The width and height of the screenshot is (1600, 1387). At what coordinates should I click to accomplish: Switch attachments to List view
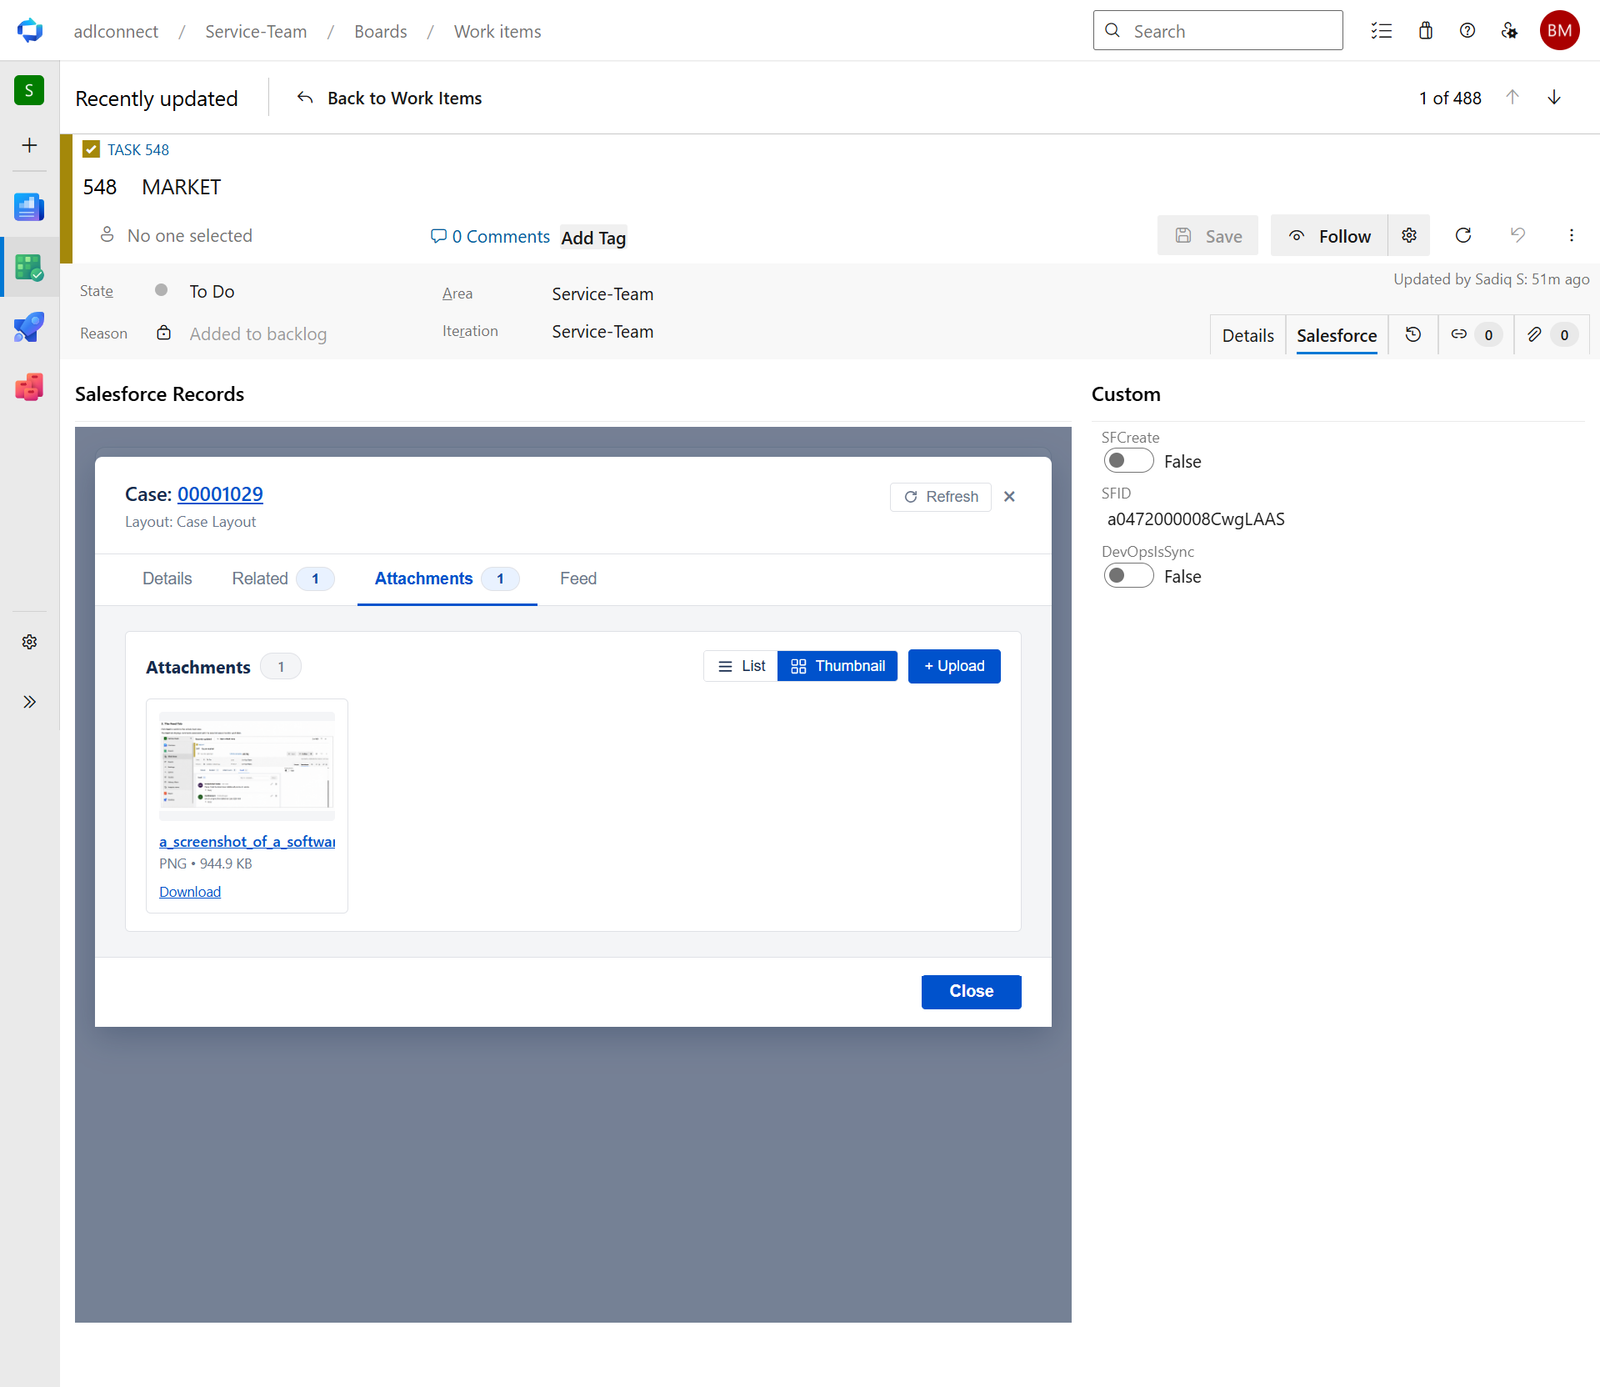[741, 666]
